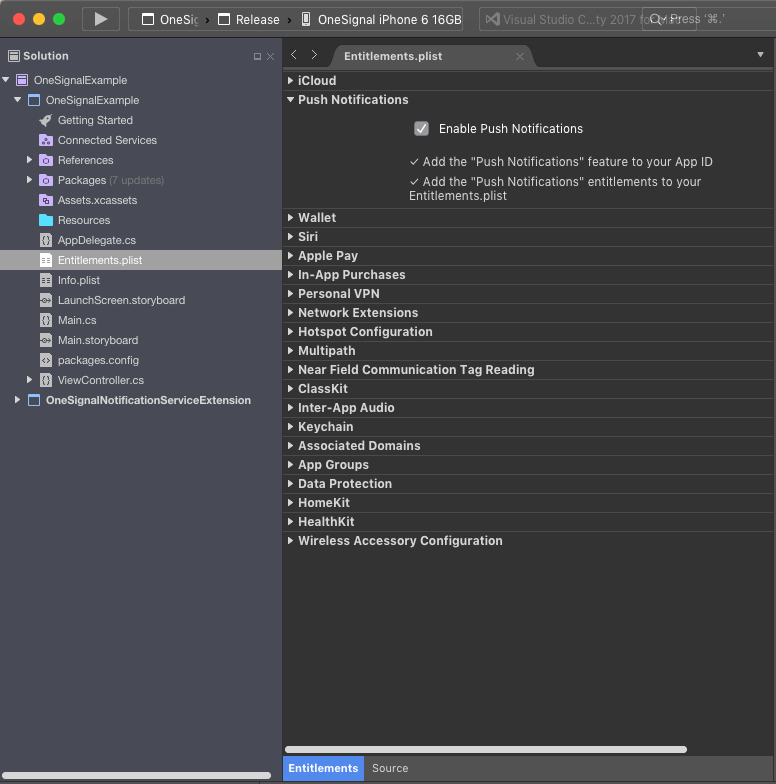Click the References folder icon
Image resolution: width=776 pixels, height=784 pixels.
46,160
